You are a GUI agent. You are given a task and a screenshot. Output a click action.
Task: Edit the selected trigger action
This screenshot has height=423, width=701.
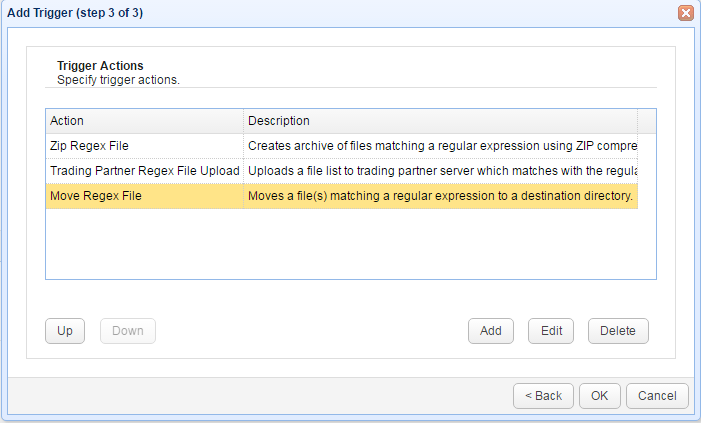point(551,331)
